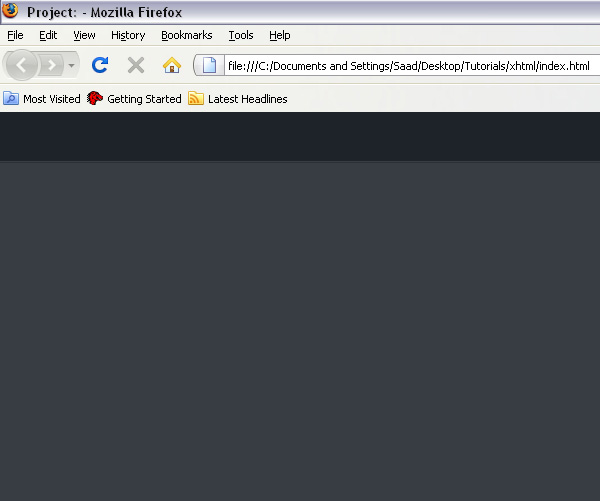
Task: Click the Latest Headlines RSS feed icon
Action: 196,98
